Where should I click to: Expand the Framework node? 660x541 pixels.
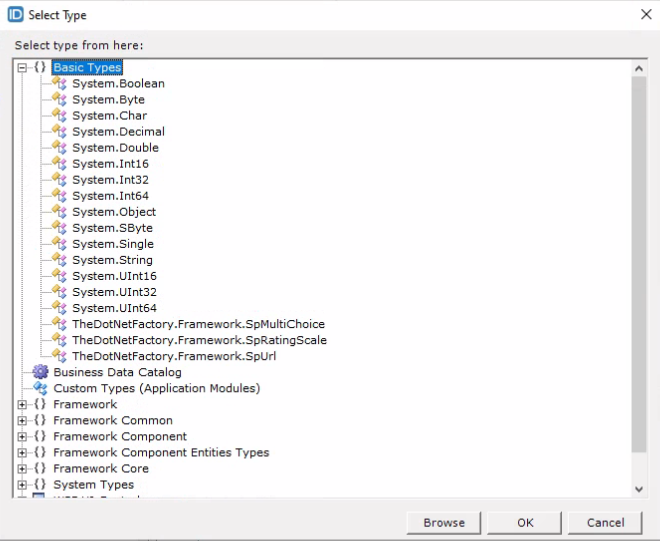pyautogui.click(x=22, y=405)
